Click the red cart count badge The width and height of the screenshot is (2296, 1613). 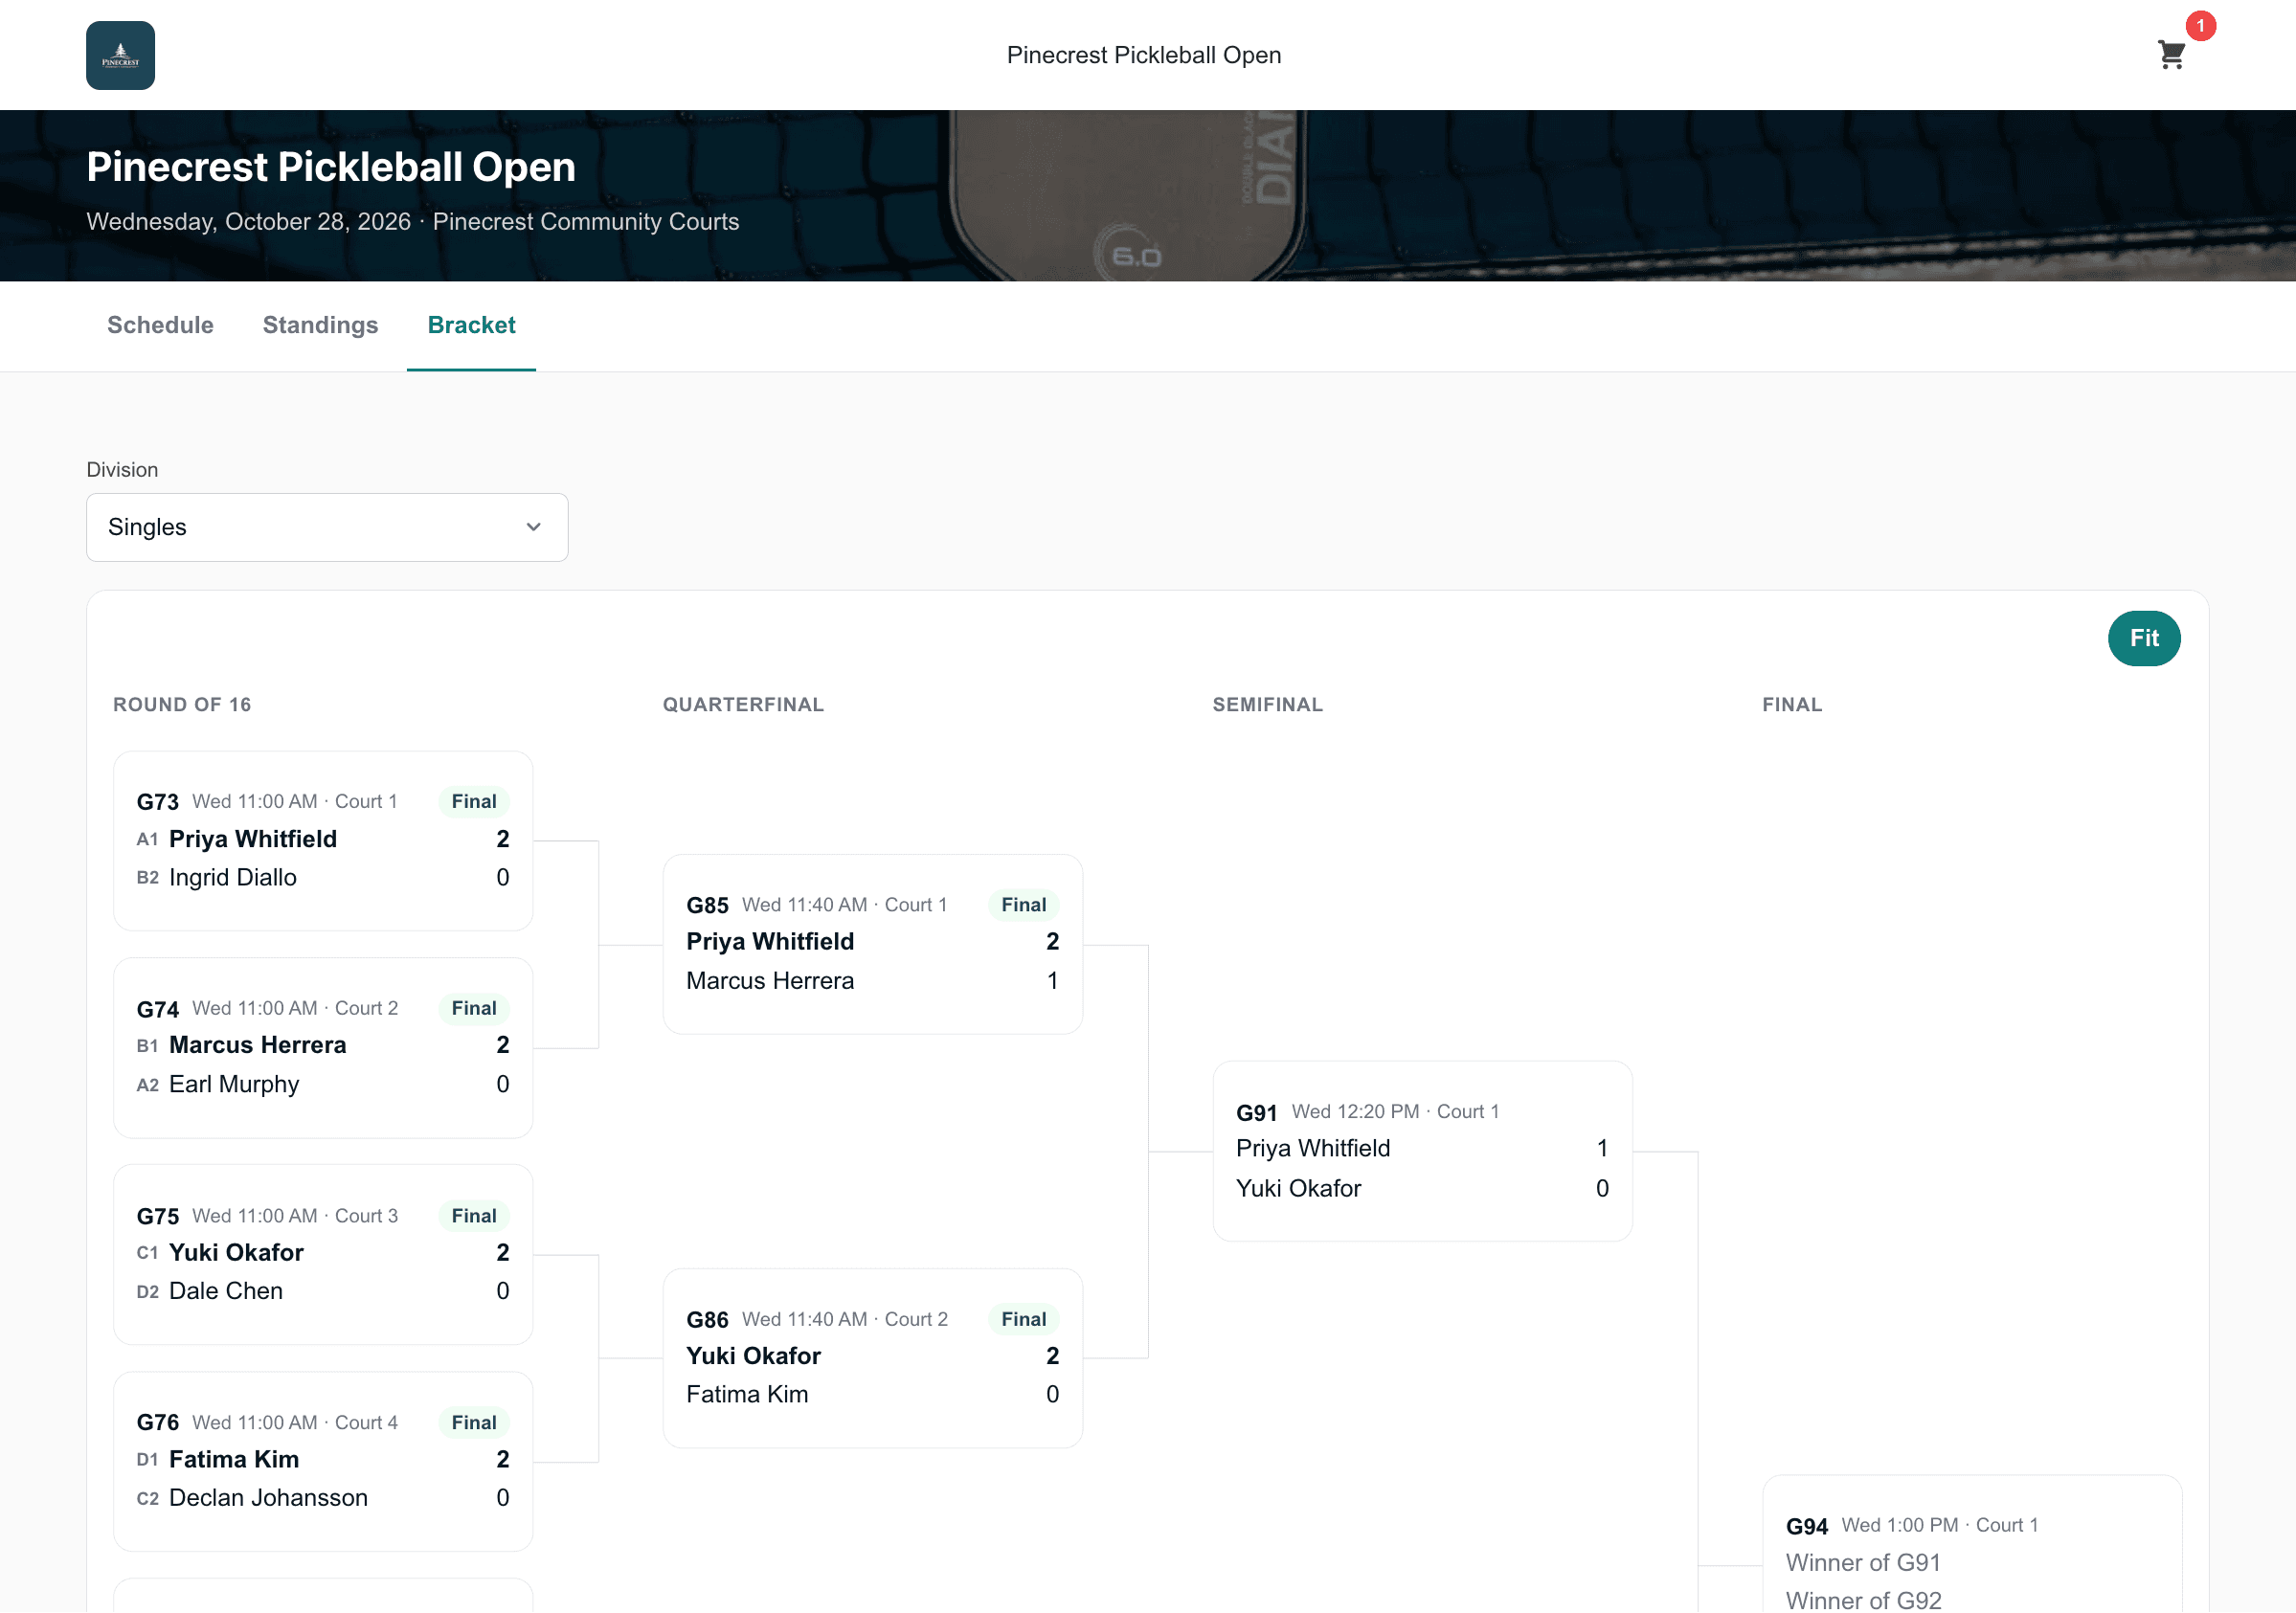pyautogui.click(x=2200, y=26)
